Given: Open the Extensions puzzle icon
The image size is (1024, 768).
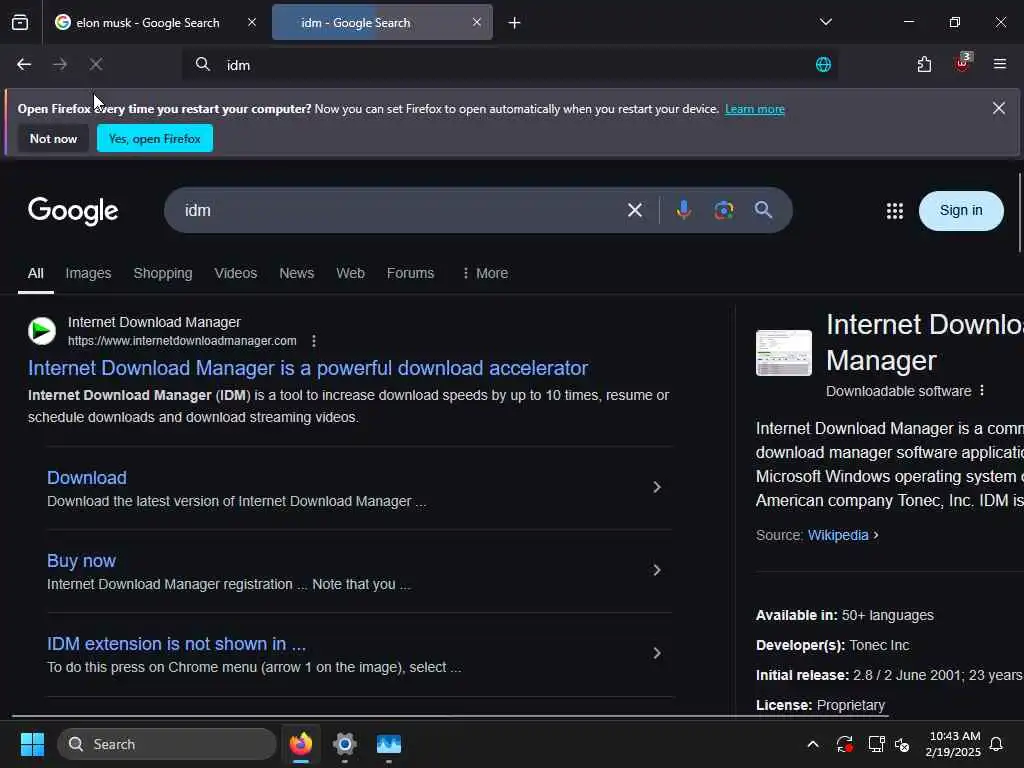Looking at the screenshot, I should coord(924,64).
